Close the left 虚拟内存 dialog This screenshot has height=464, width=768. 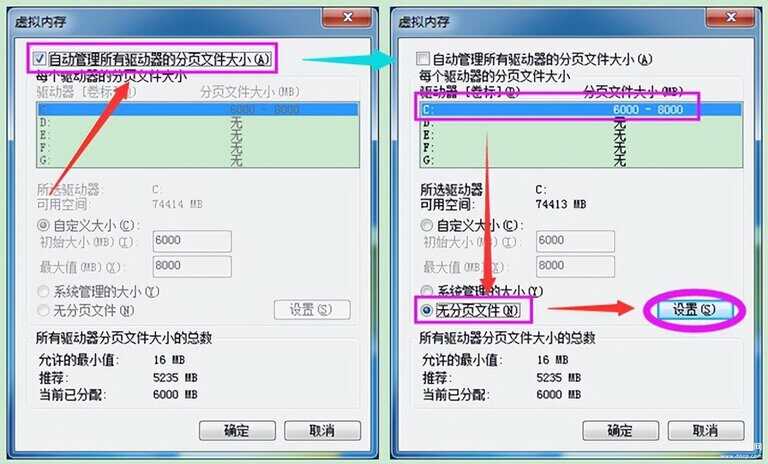(346, 18)
